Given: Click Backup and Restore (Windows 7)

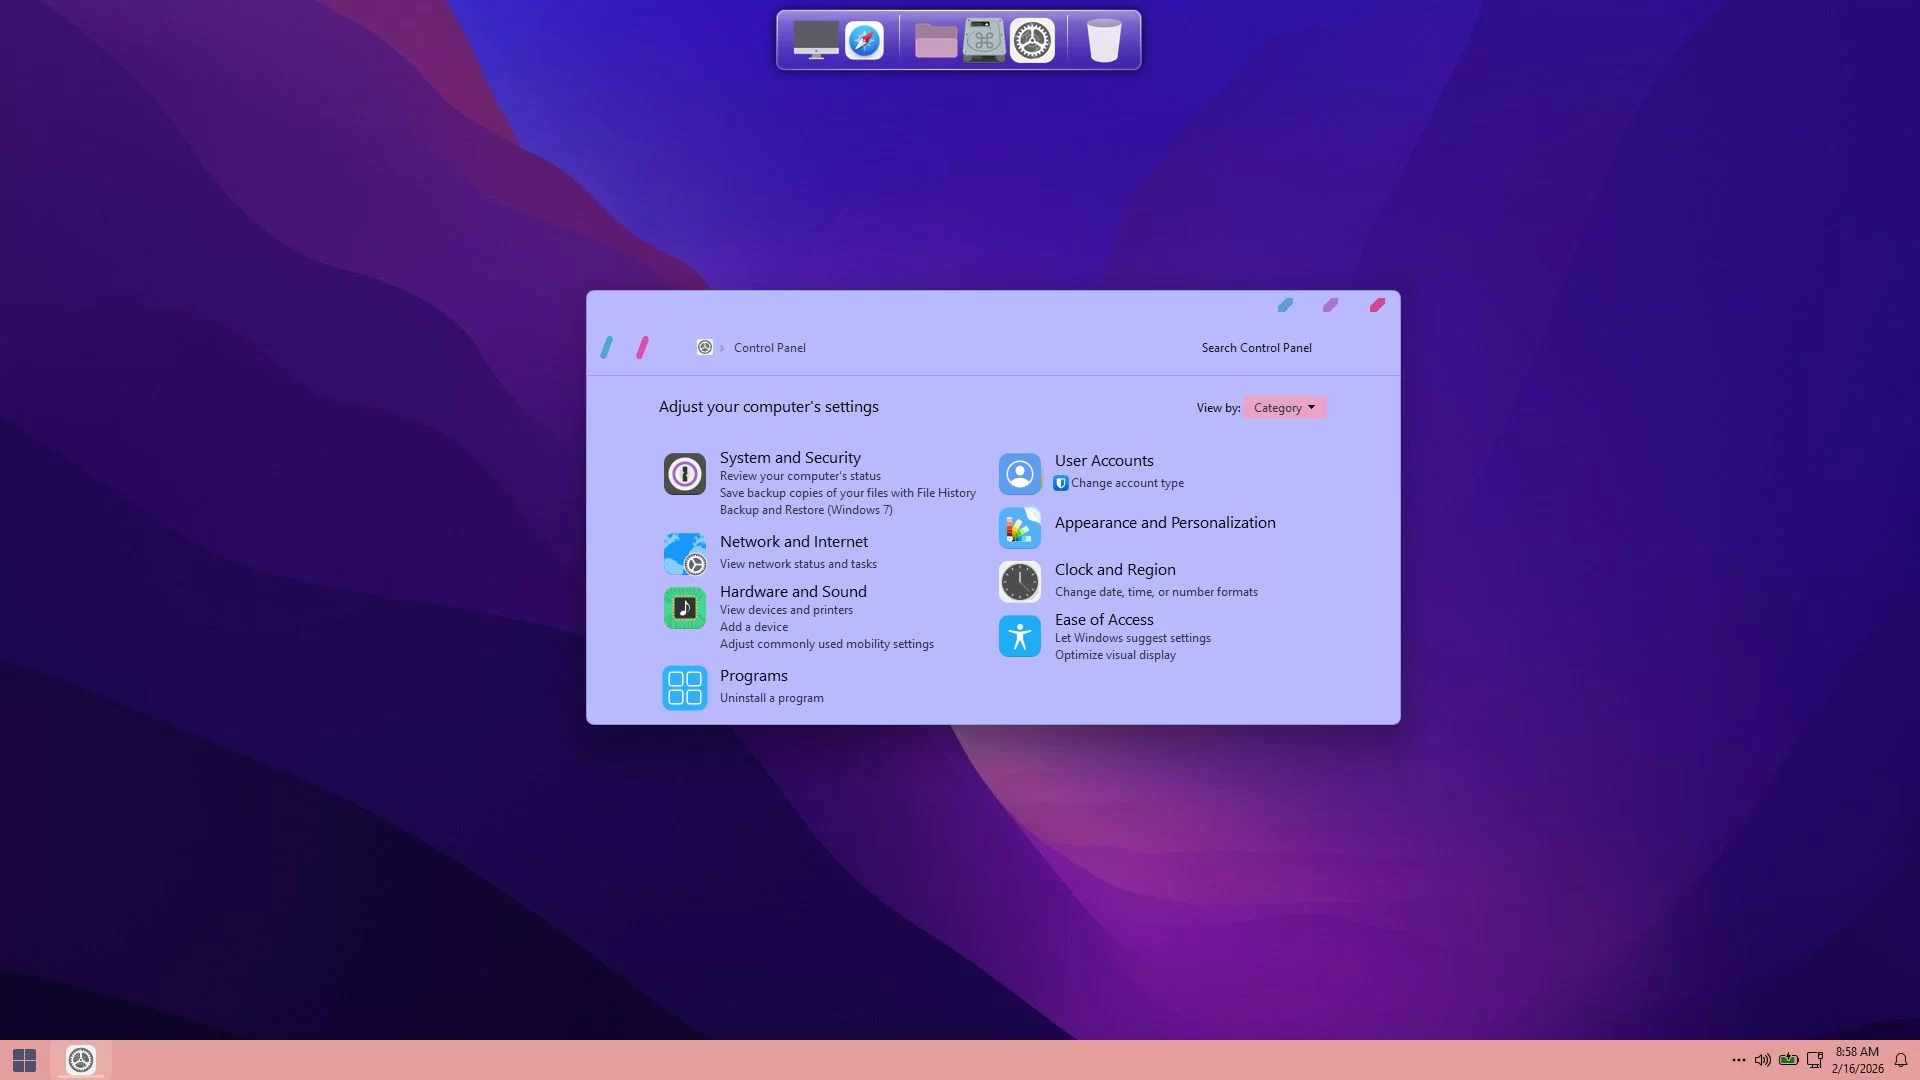Looking at the screenshot, I should [805, 510].
